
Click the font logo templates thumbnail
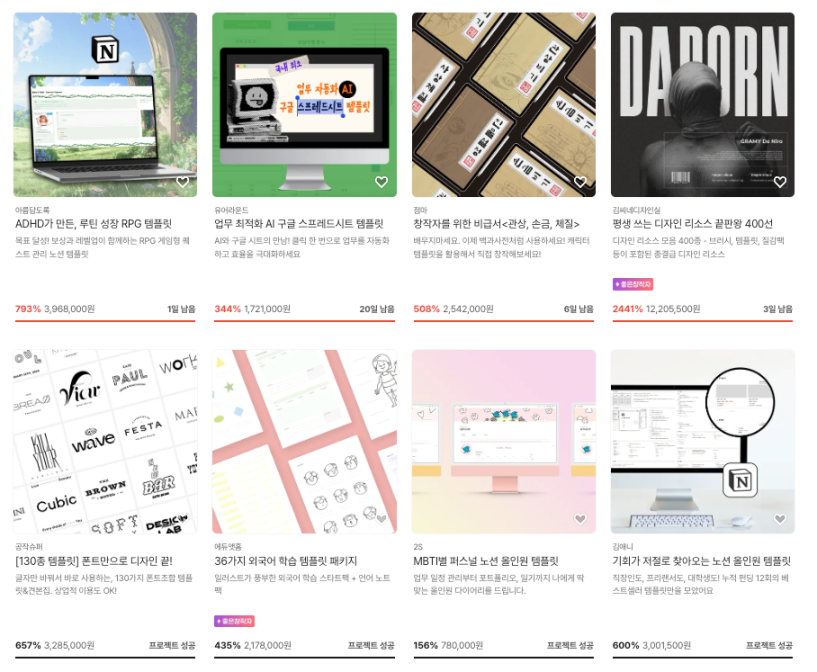[105, 441]
